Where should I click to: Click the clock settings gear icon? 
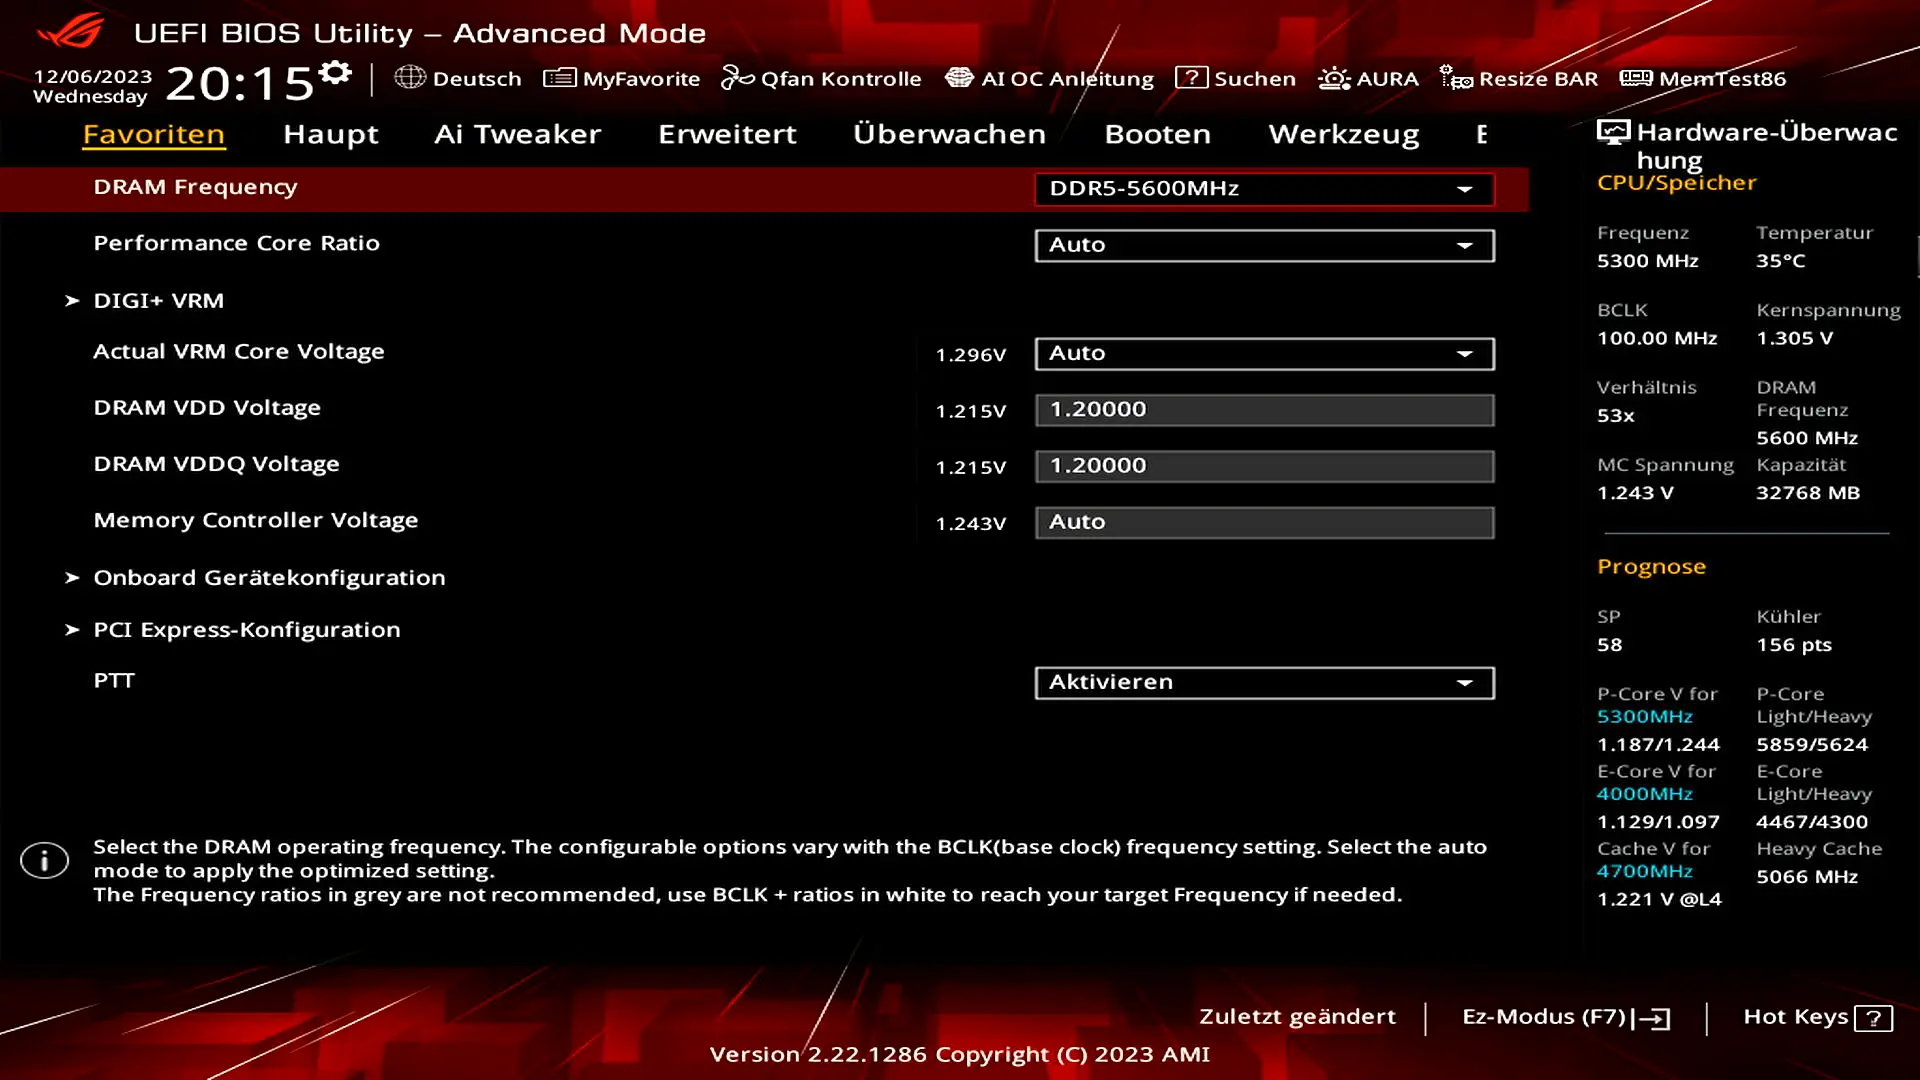click(x=335, y=72)
